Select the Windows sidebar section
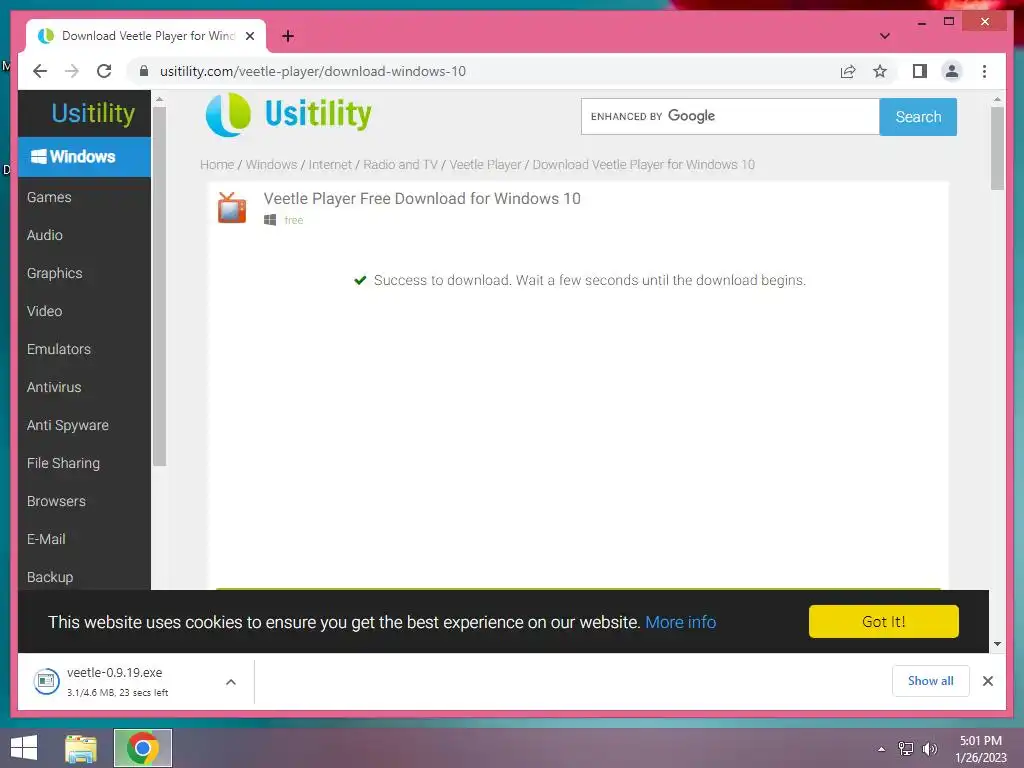The height and width of the screenshot is (768, 1024). (x=84, y=157)
